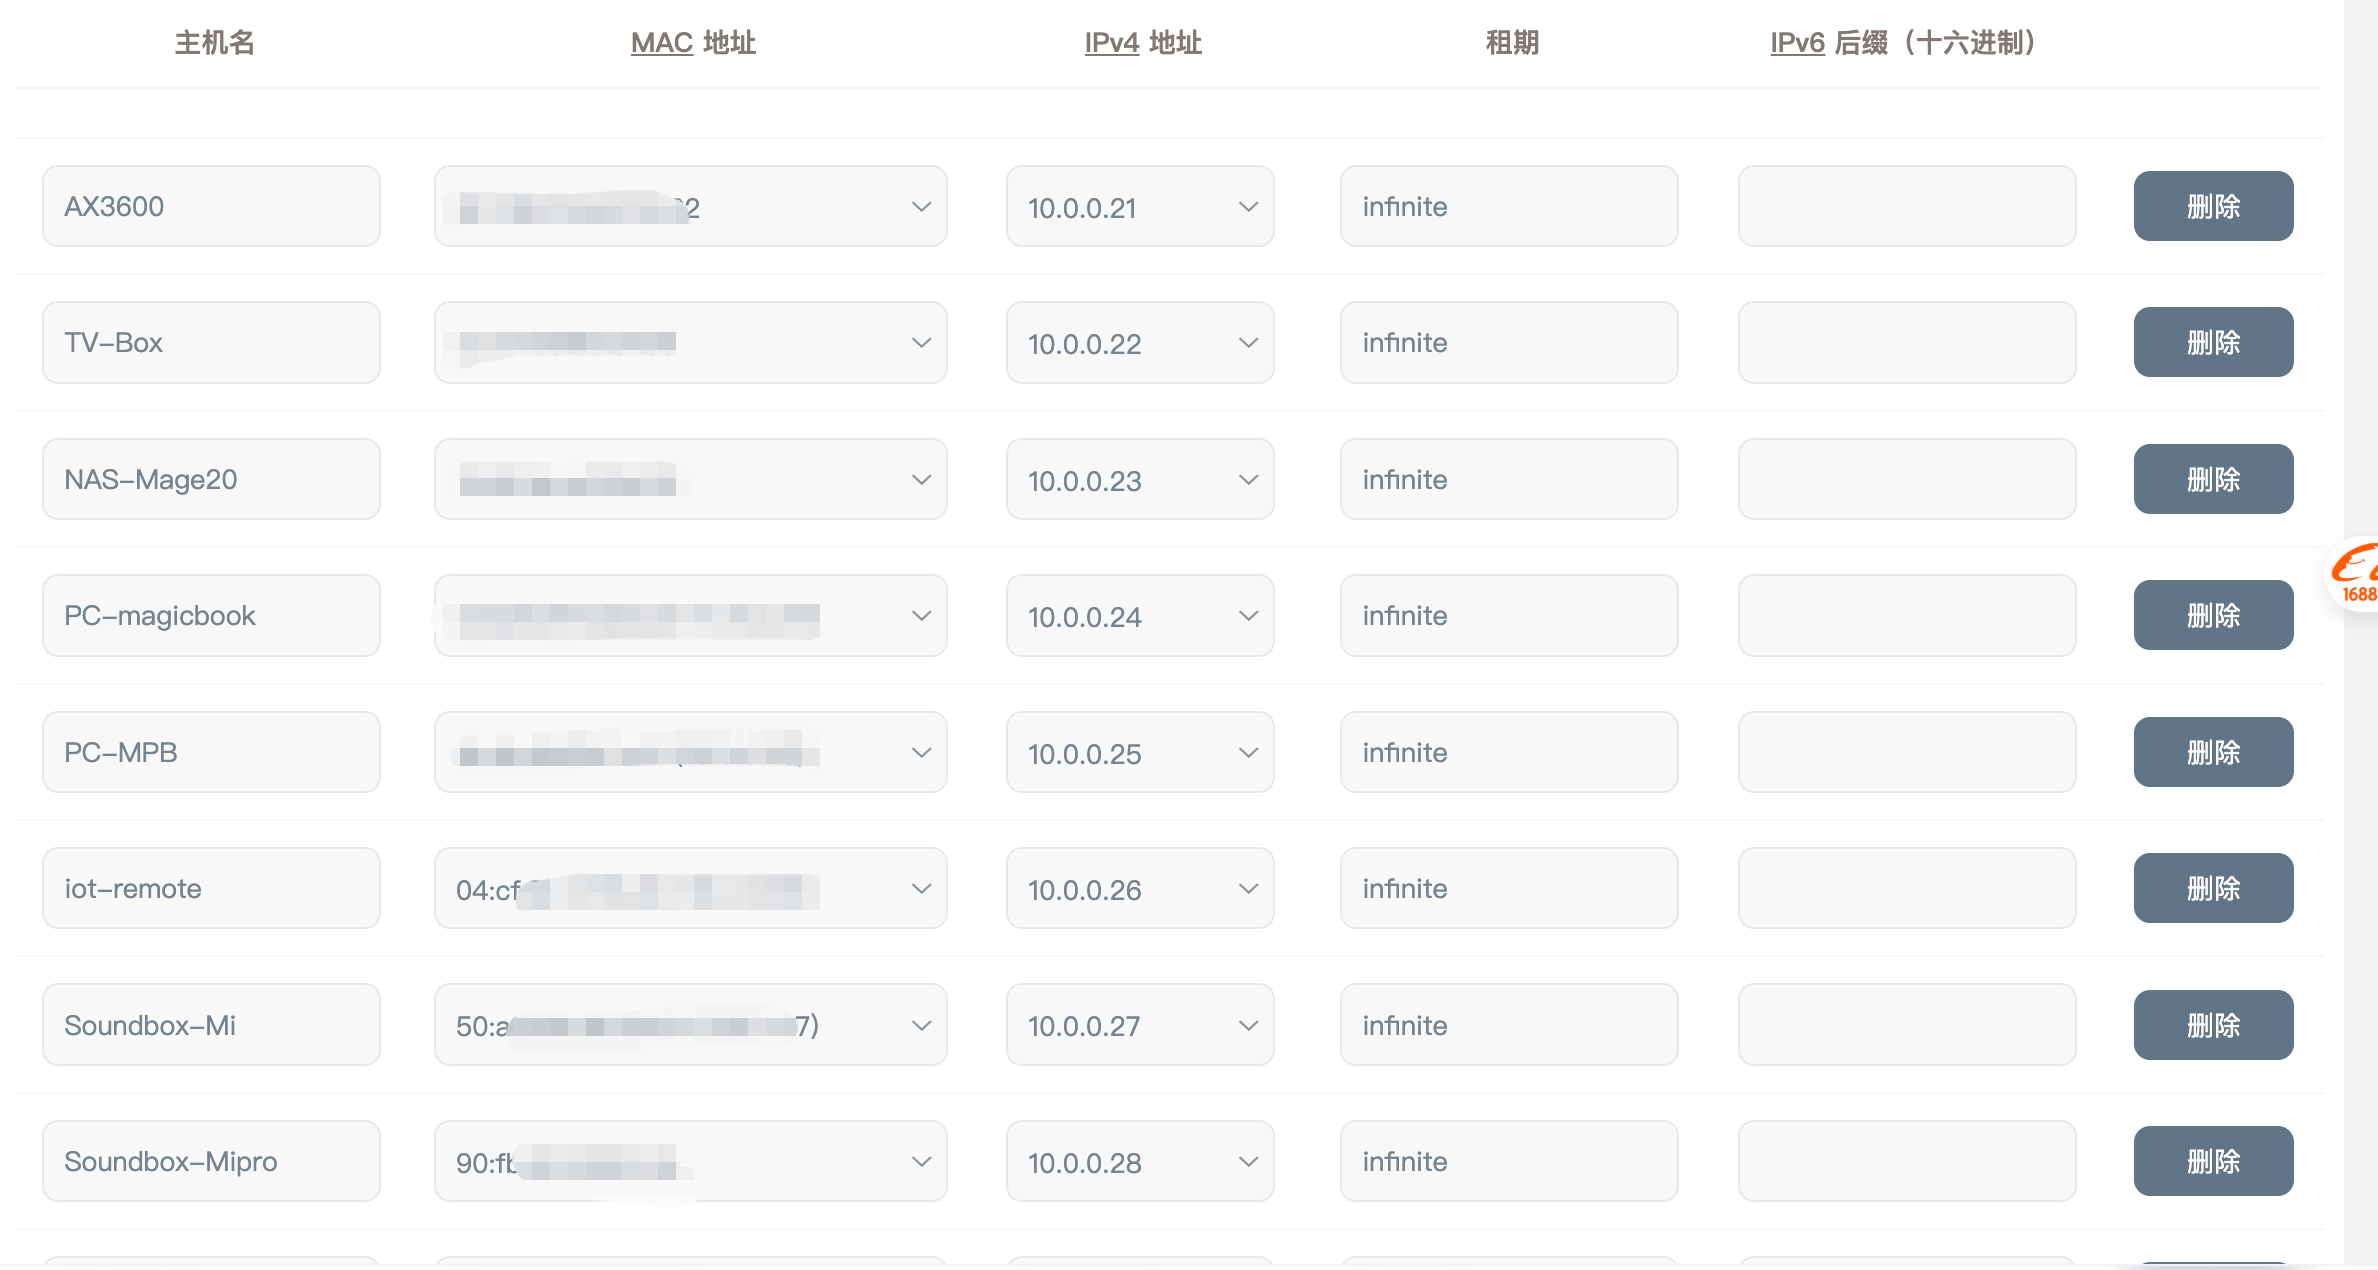The image size is (2378, 1270).
Task: Expand MAC dropdown for iot-remote row
Action: click(690, 889)
